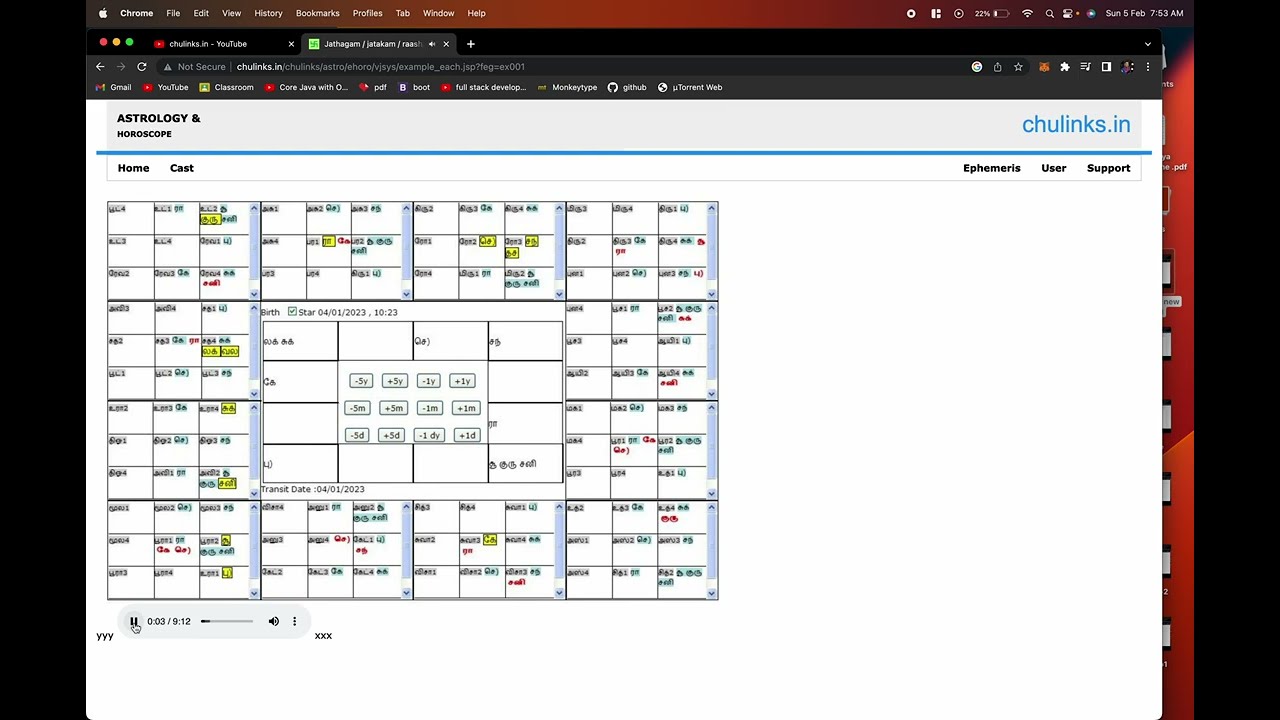Go back to previous page
This screenshot has height=720, width=1280.
(x=100, y=67)
